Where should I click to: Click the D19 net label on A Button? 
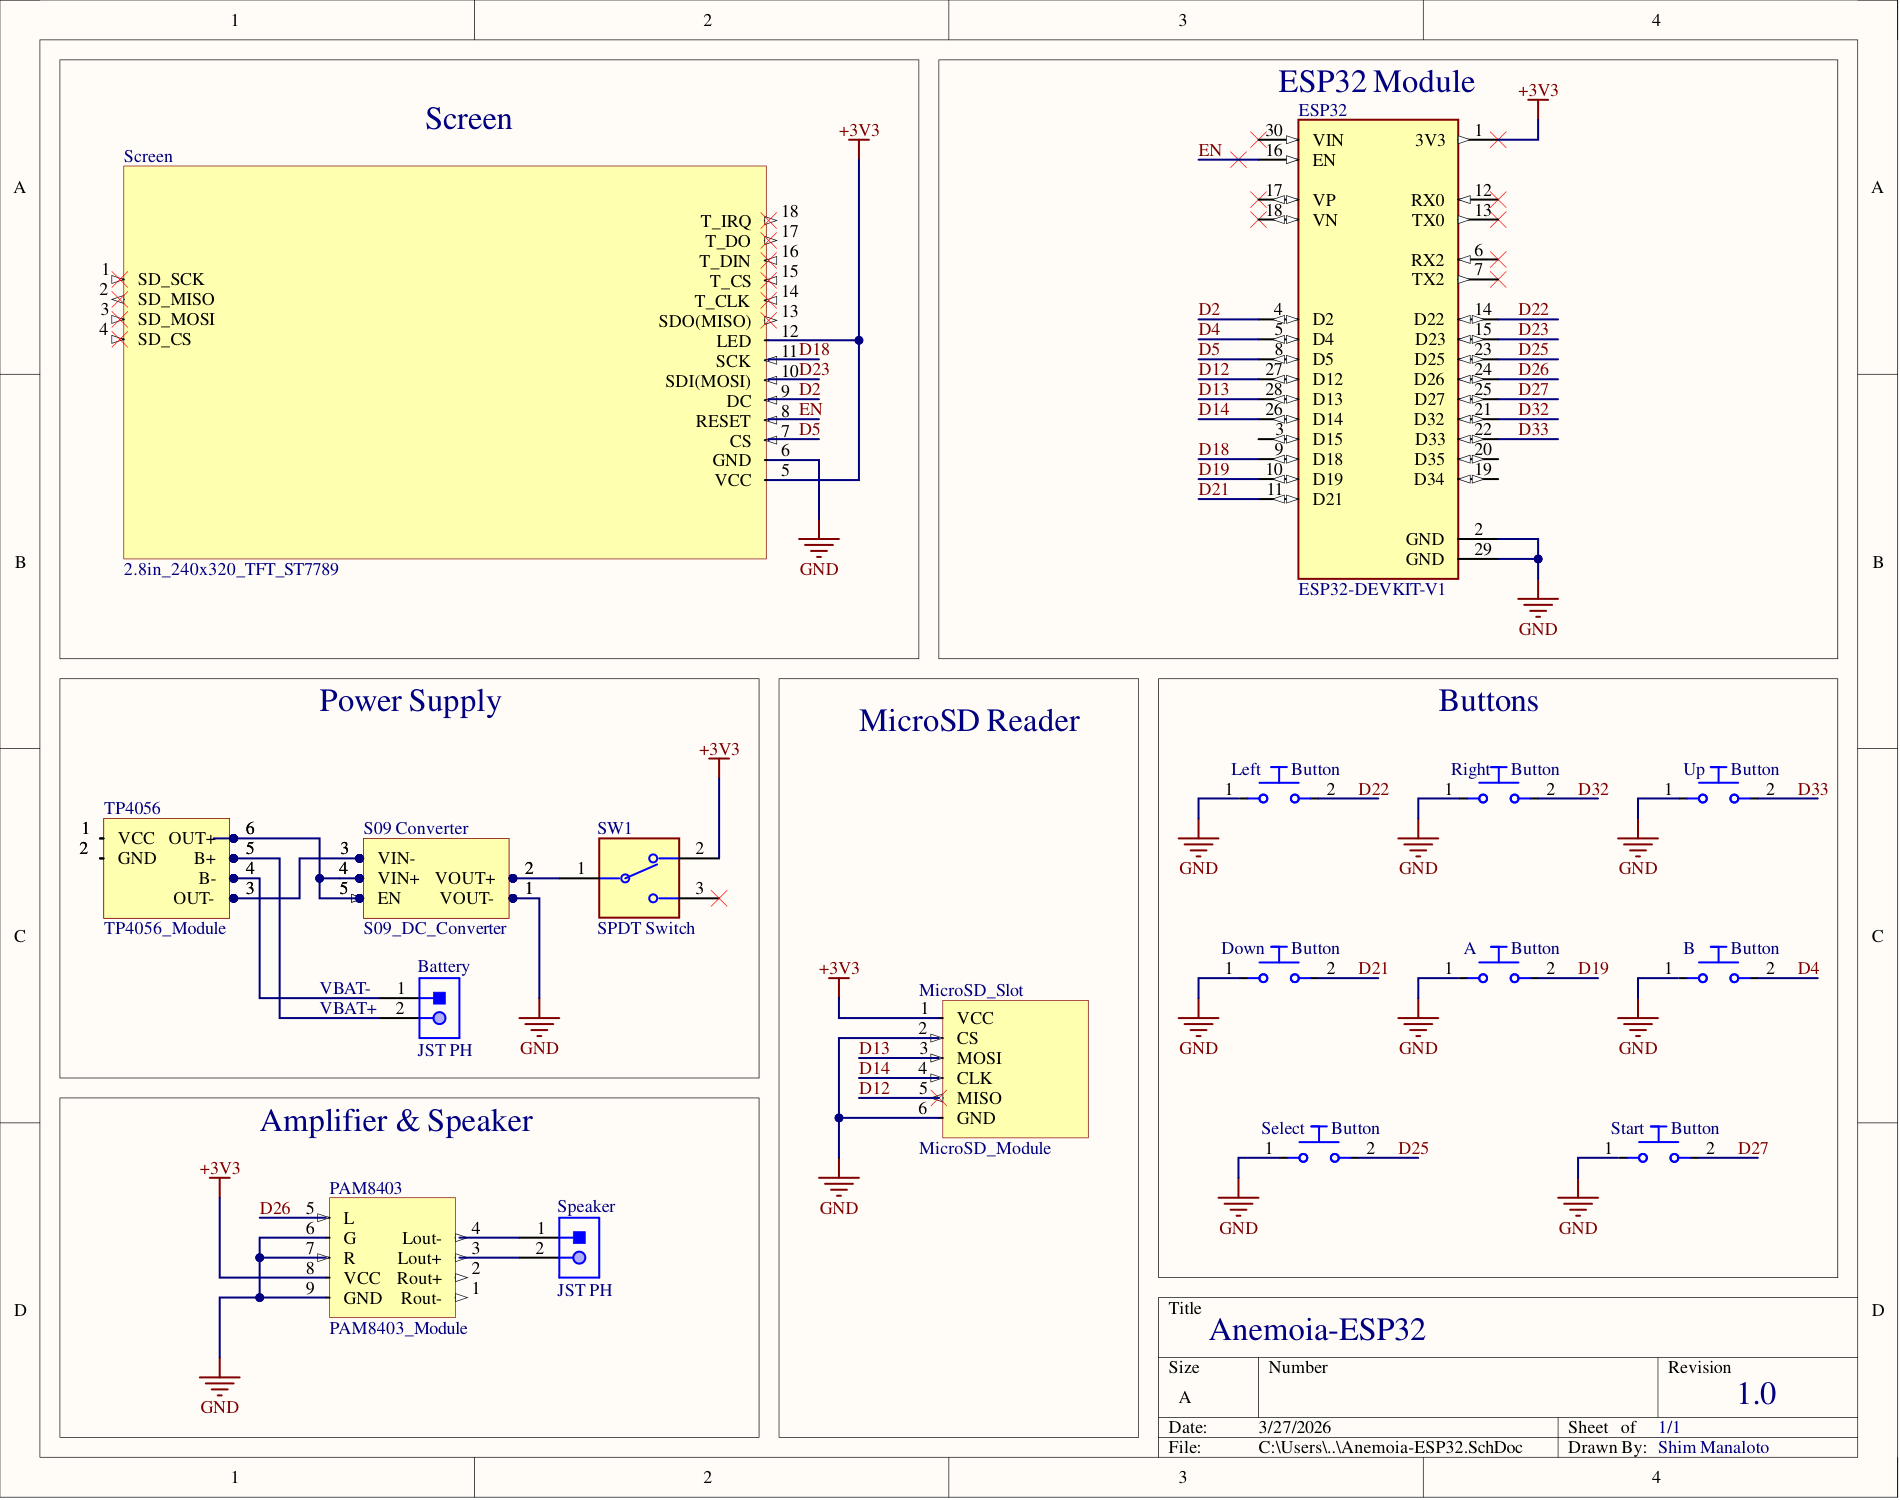pos(1593,969)
